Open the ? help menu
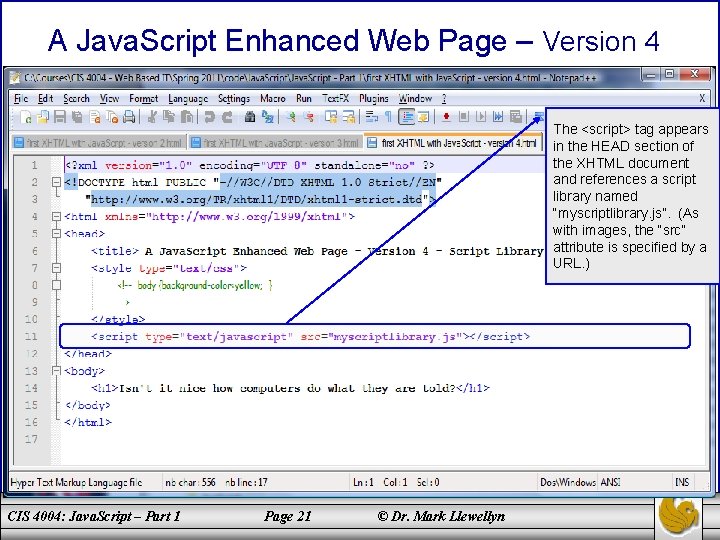Screen dimensions: 720x540 [x=444, y=99]
